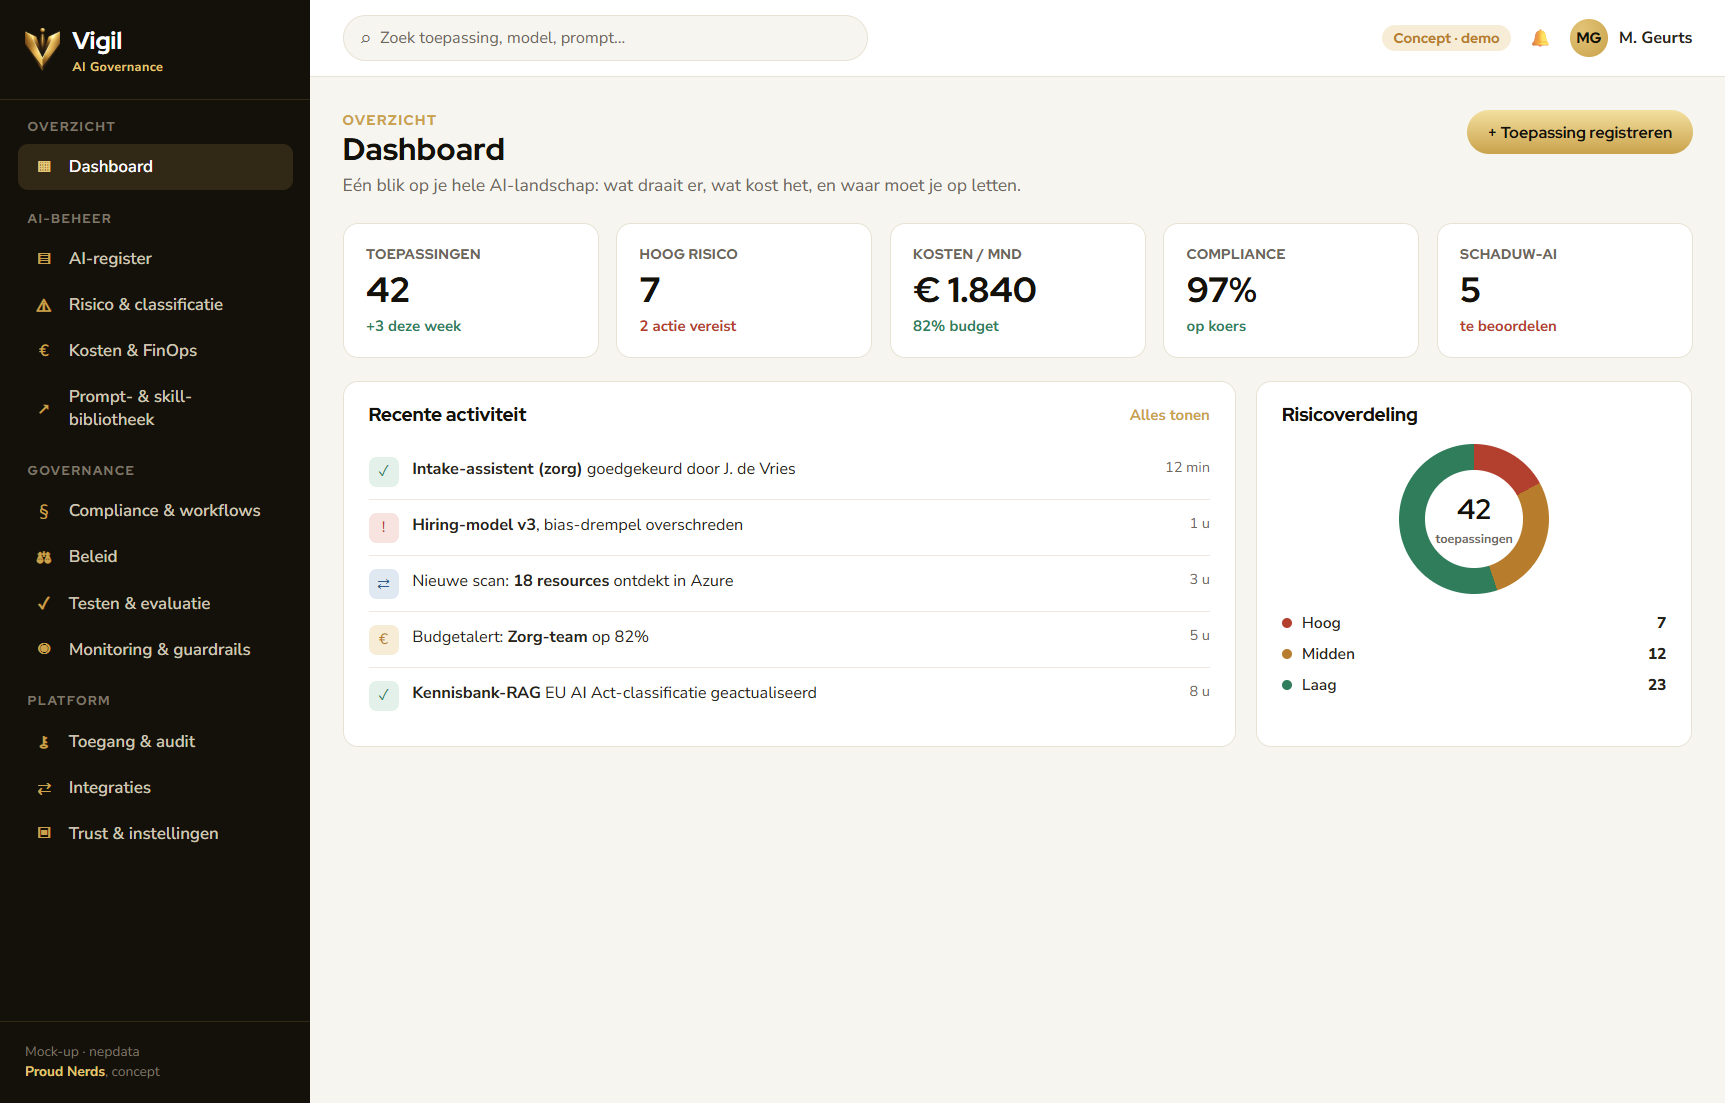Open Trust & instellingen
Viewport: 1725px width, 1103px height.
coord(155,833)
